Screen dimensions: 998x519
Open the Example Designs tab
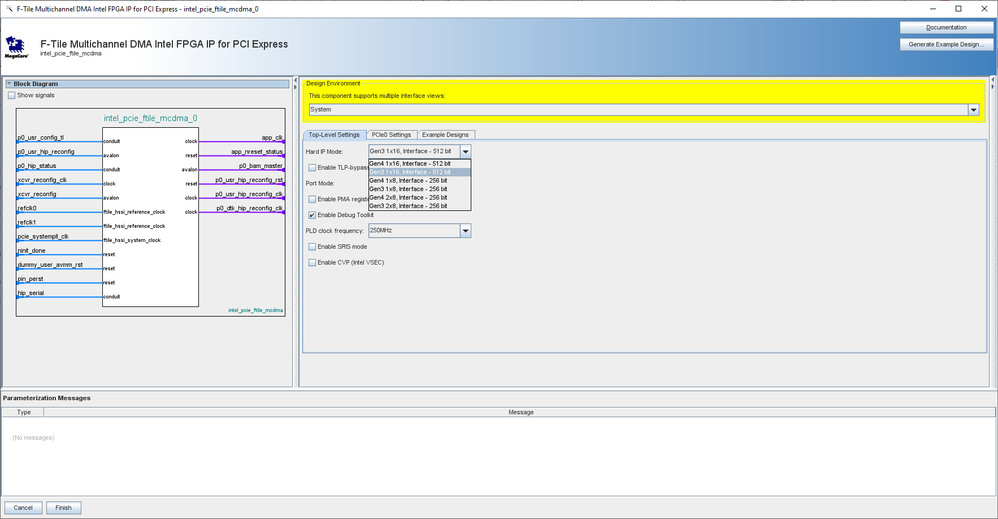445,135
